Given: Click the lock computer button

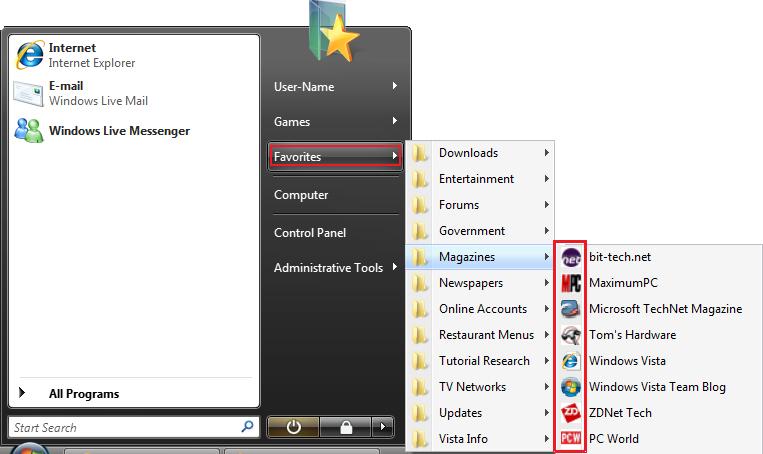Looking at the screenshot, I should click(345, 427).
